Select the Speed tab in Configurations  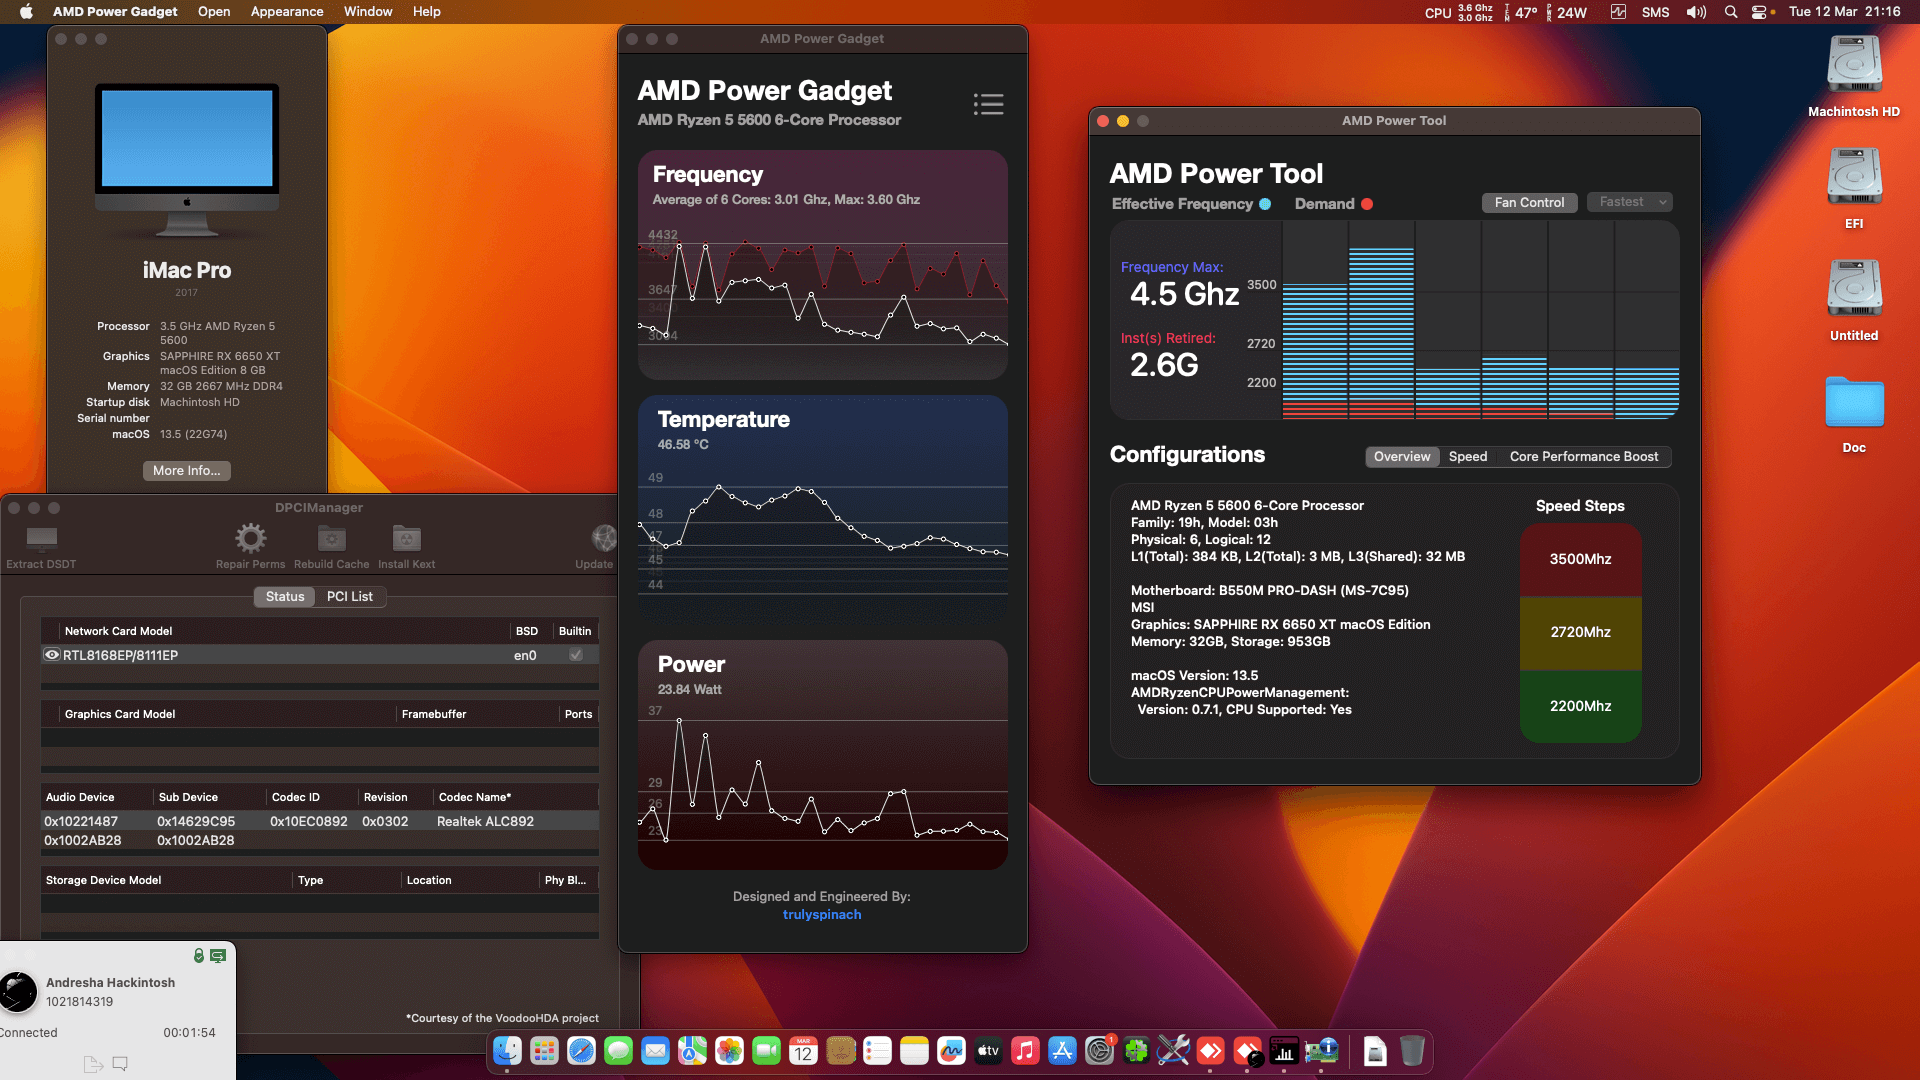(x=1468, y=456)
